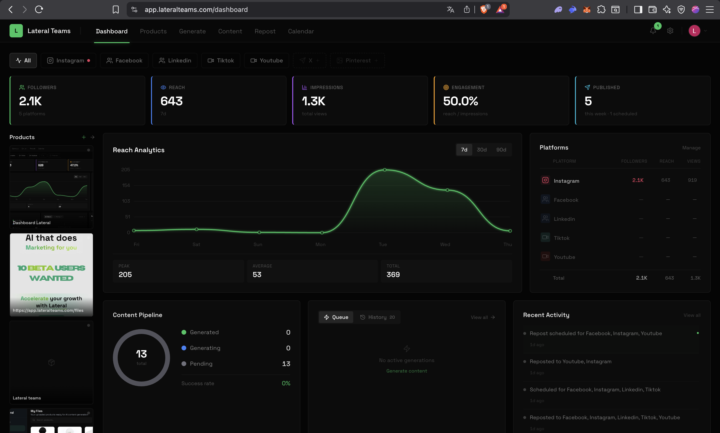Click the Youtube icon in Platforms list

(x=545, y=256)
